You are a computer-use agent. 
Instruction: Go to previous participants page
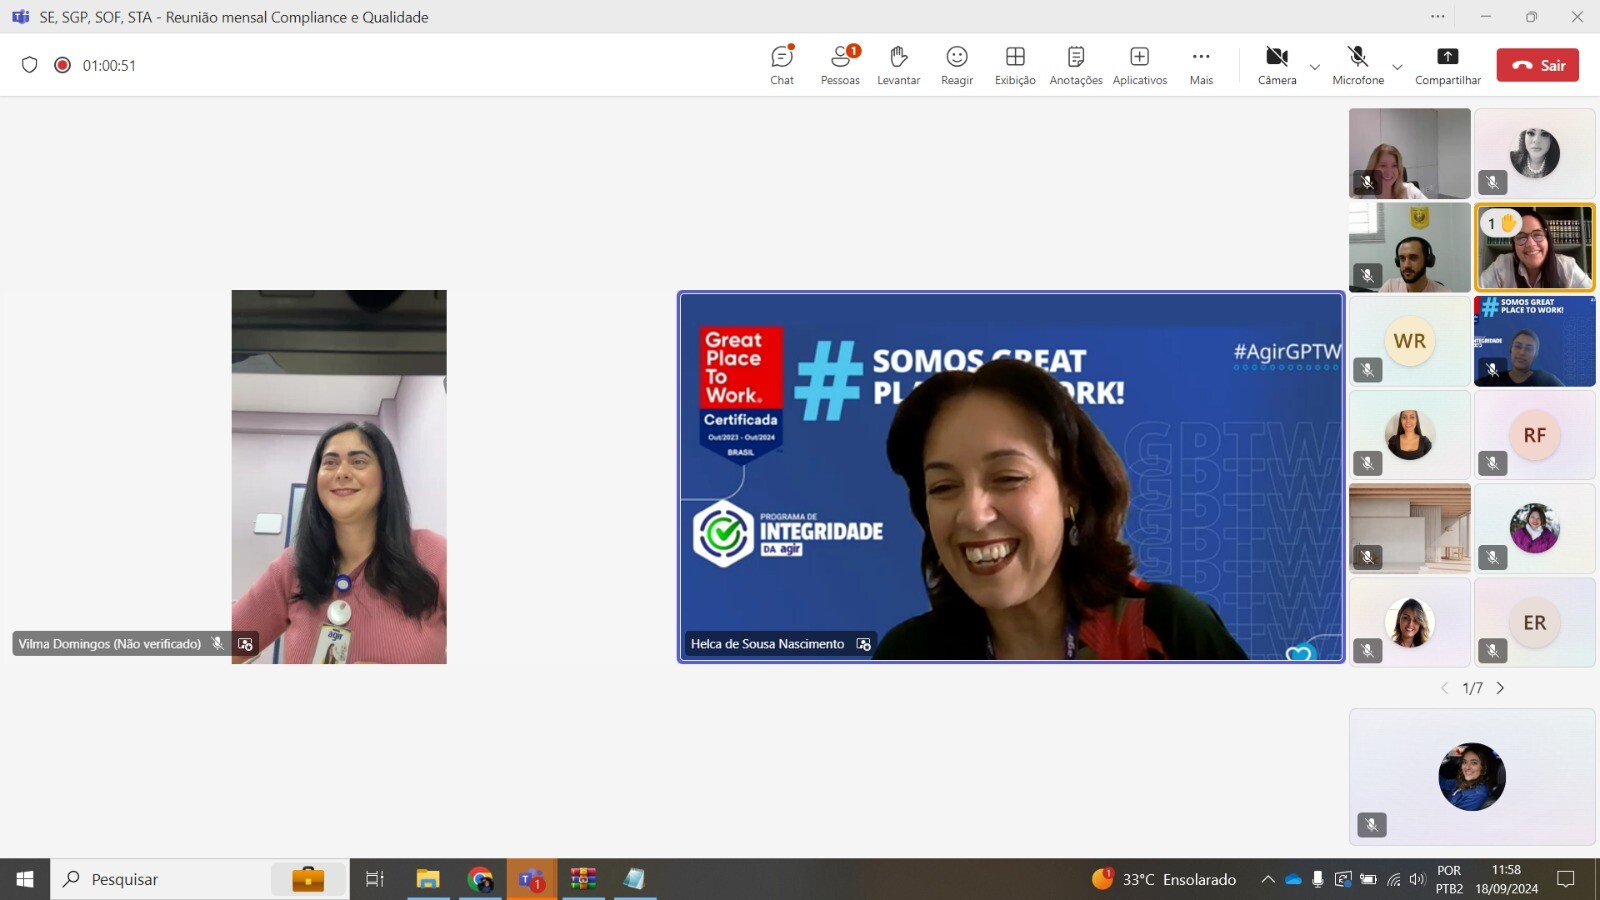[x=1444, y=688]
